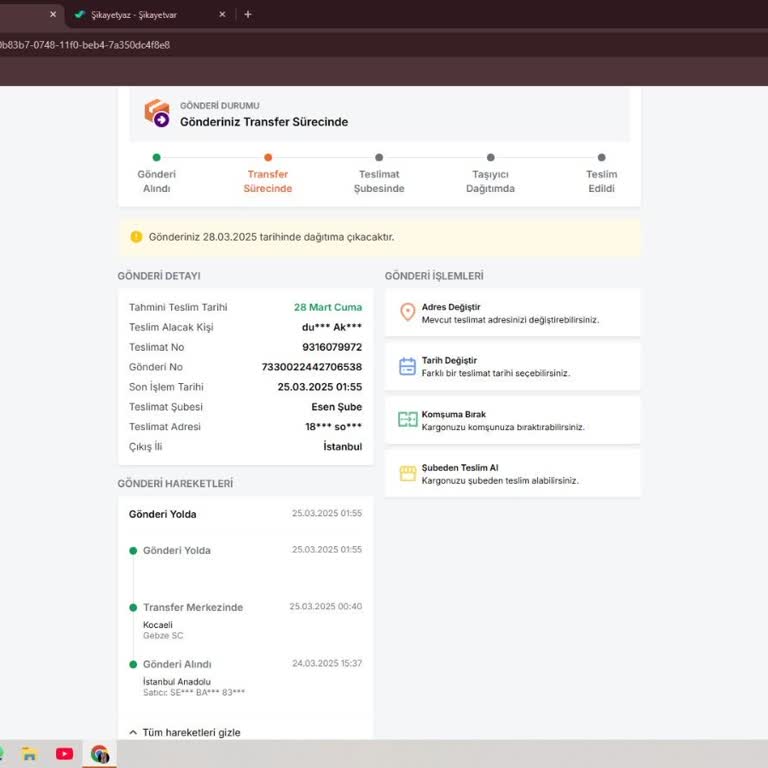This screenshot has width=768, height=768.
Task: Click the Gönderiniz Transfer Sürecinde heading
Action: (264, 122)
